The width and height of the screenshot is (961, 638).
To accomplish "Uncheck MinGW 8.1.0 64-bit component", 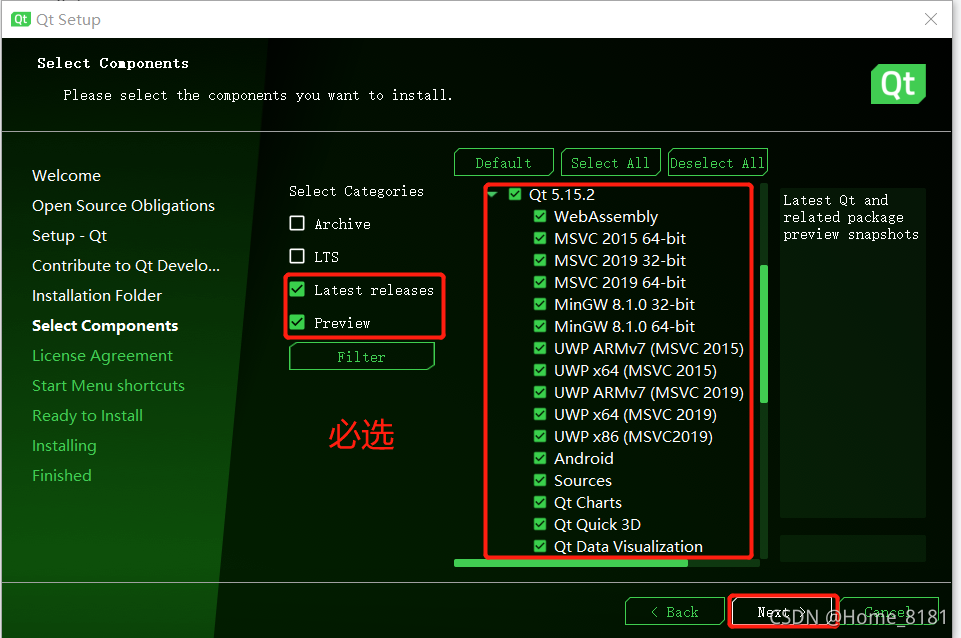I will pyautogui.click(x=540, y=327).
